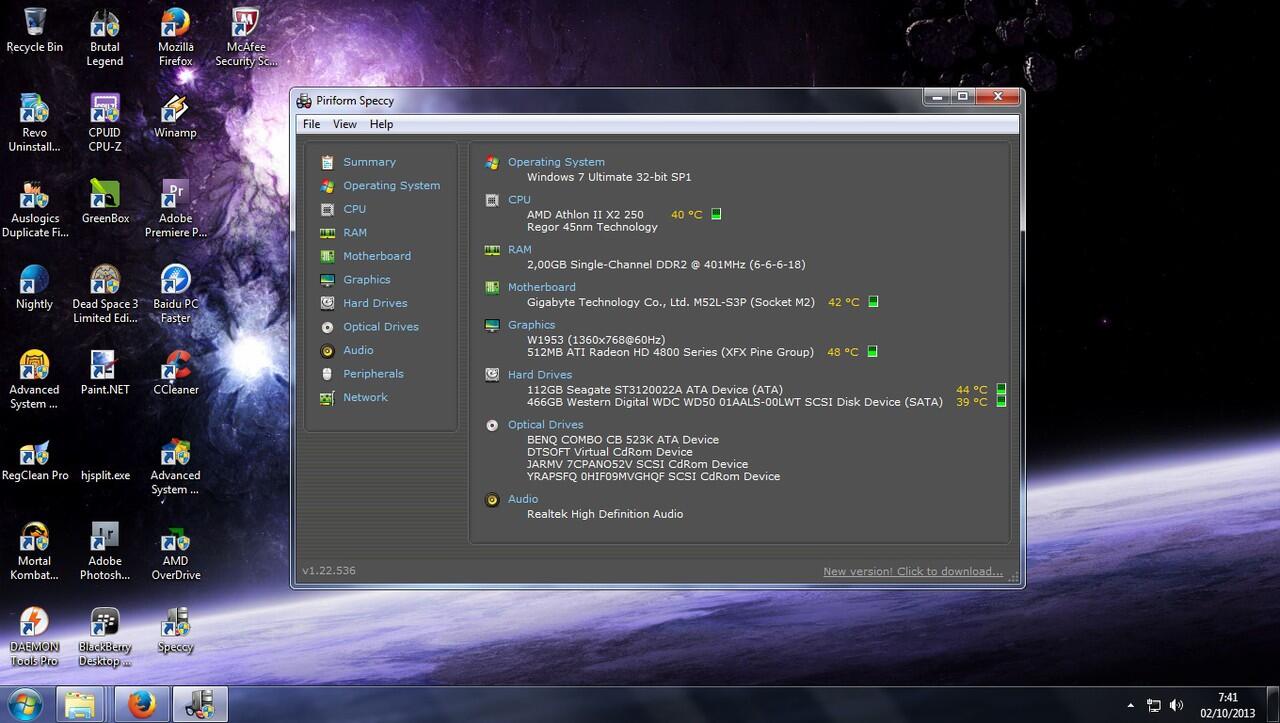Click the volume icon in the system tray
This screenshot has height=723, width=1280.
1177,705
